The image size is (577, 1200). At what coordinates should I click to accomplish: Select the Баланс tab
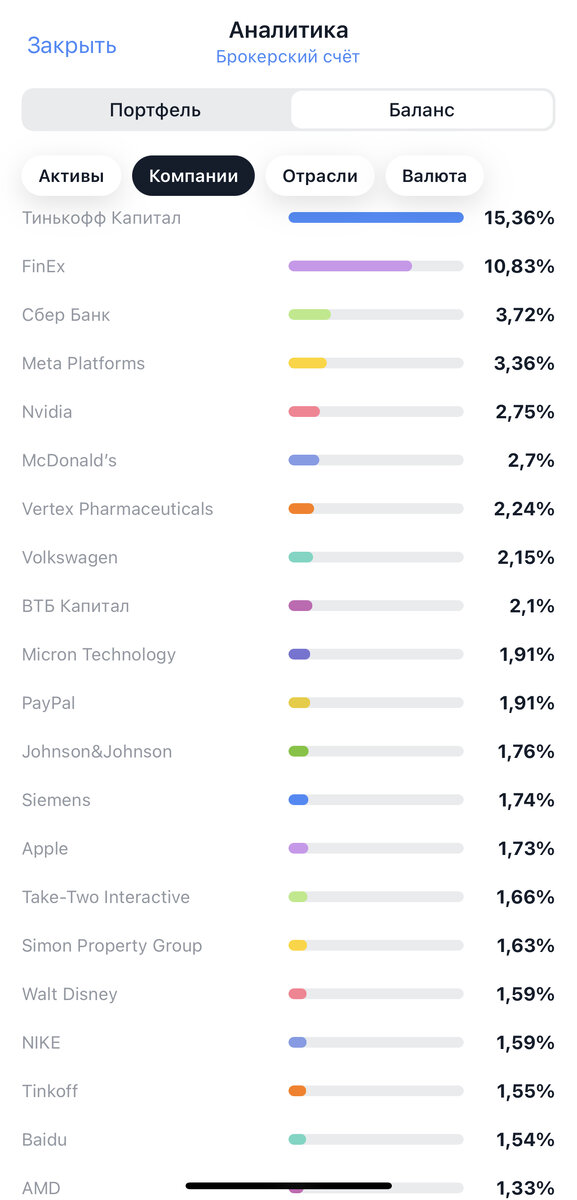point(421,109)
